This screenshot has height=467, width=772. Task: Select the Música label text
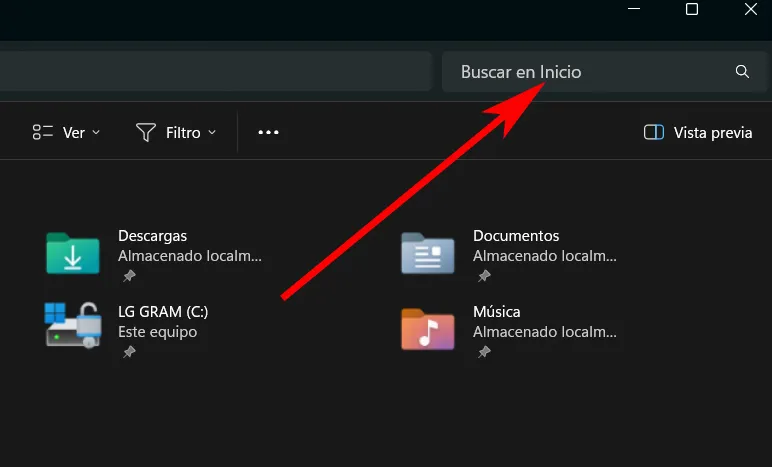[x=497, y=311]
